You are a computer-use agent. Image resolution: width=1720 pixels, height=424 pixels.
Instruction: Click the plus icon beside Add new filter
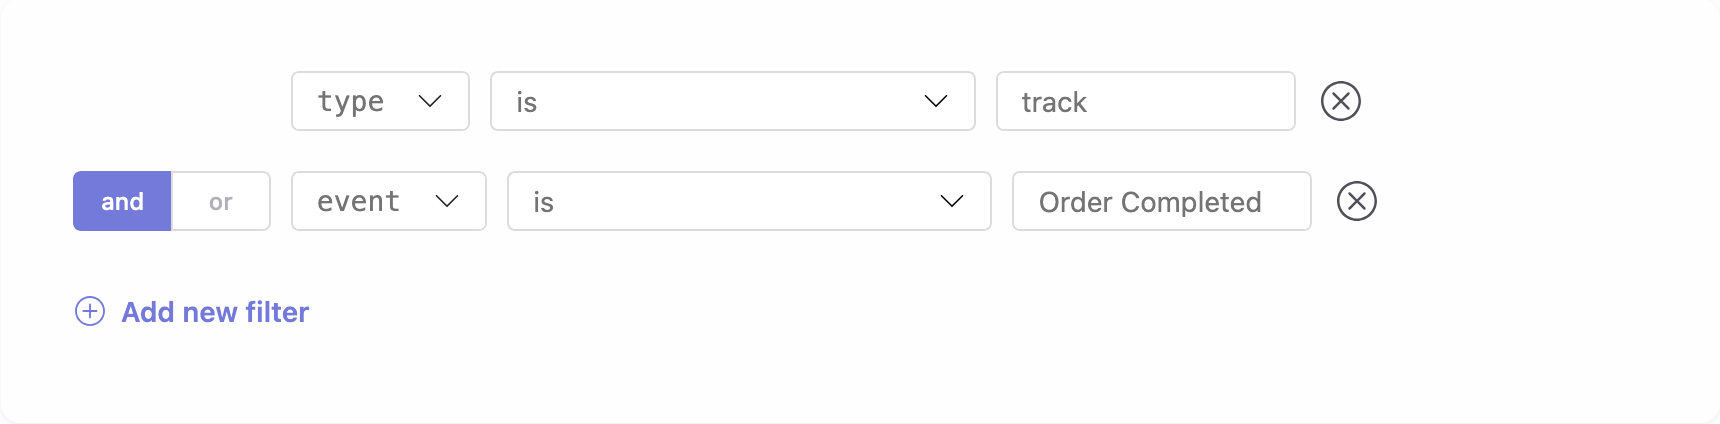(x=90, y=312)
